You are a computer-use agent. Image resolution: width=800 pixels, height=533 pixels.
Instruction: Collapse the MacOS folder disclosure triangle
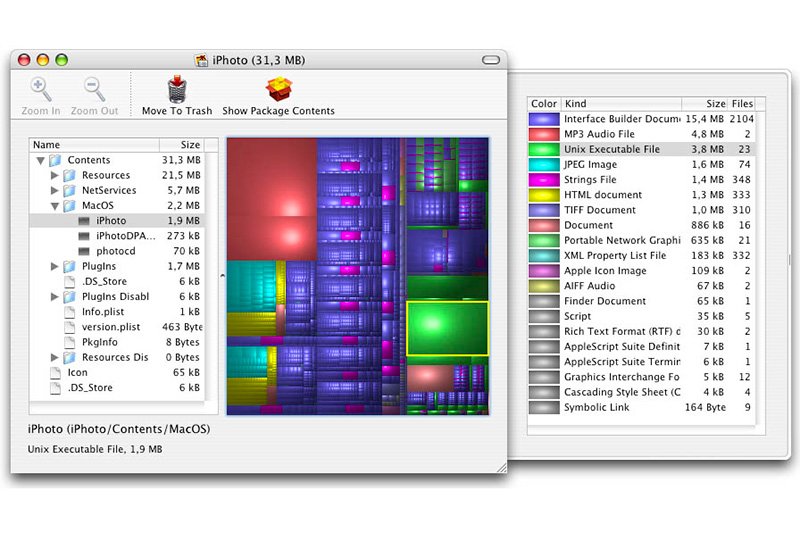tap(55, 206)
